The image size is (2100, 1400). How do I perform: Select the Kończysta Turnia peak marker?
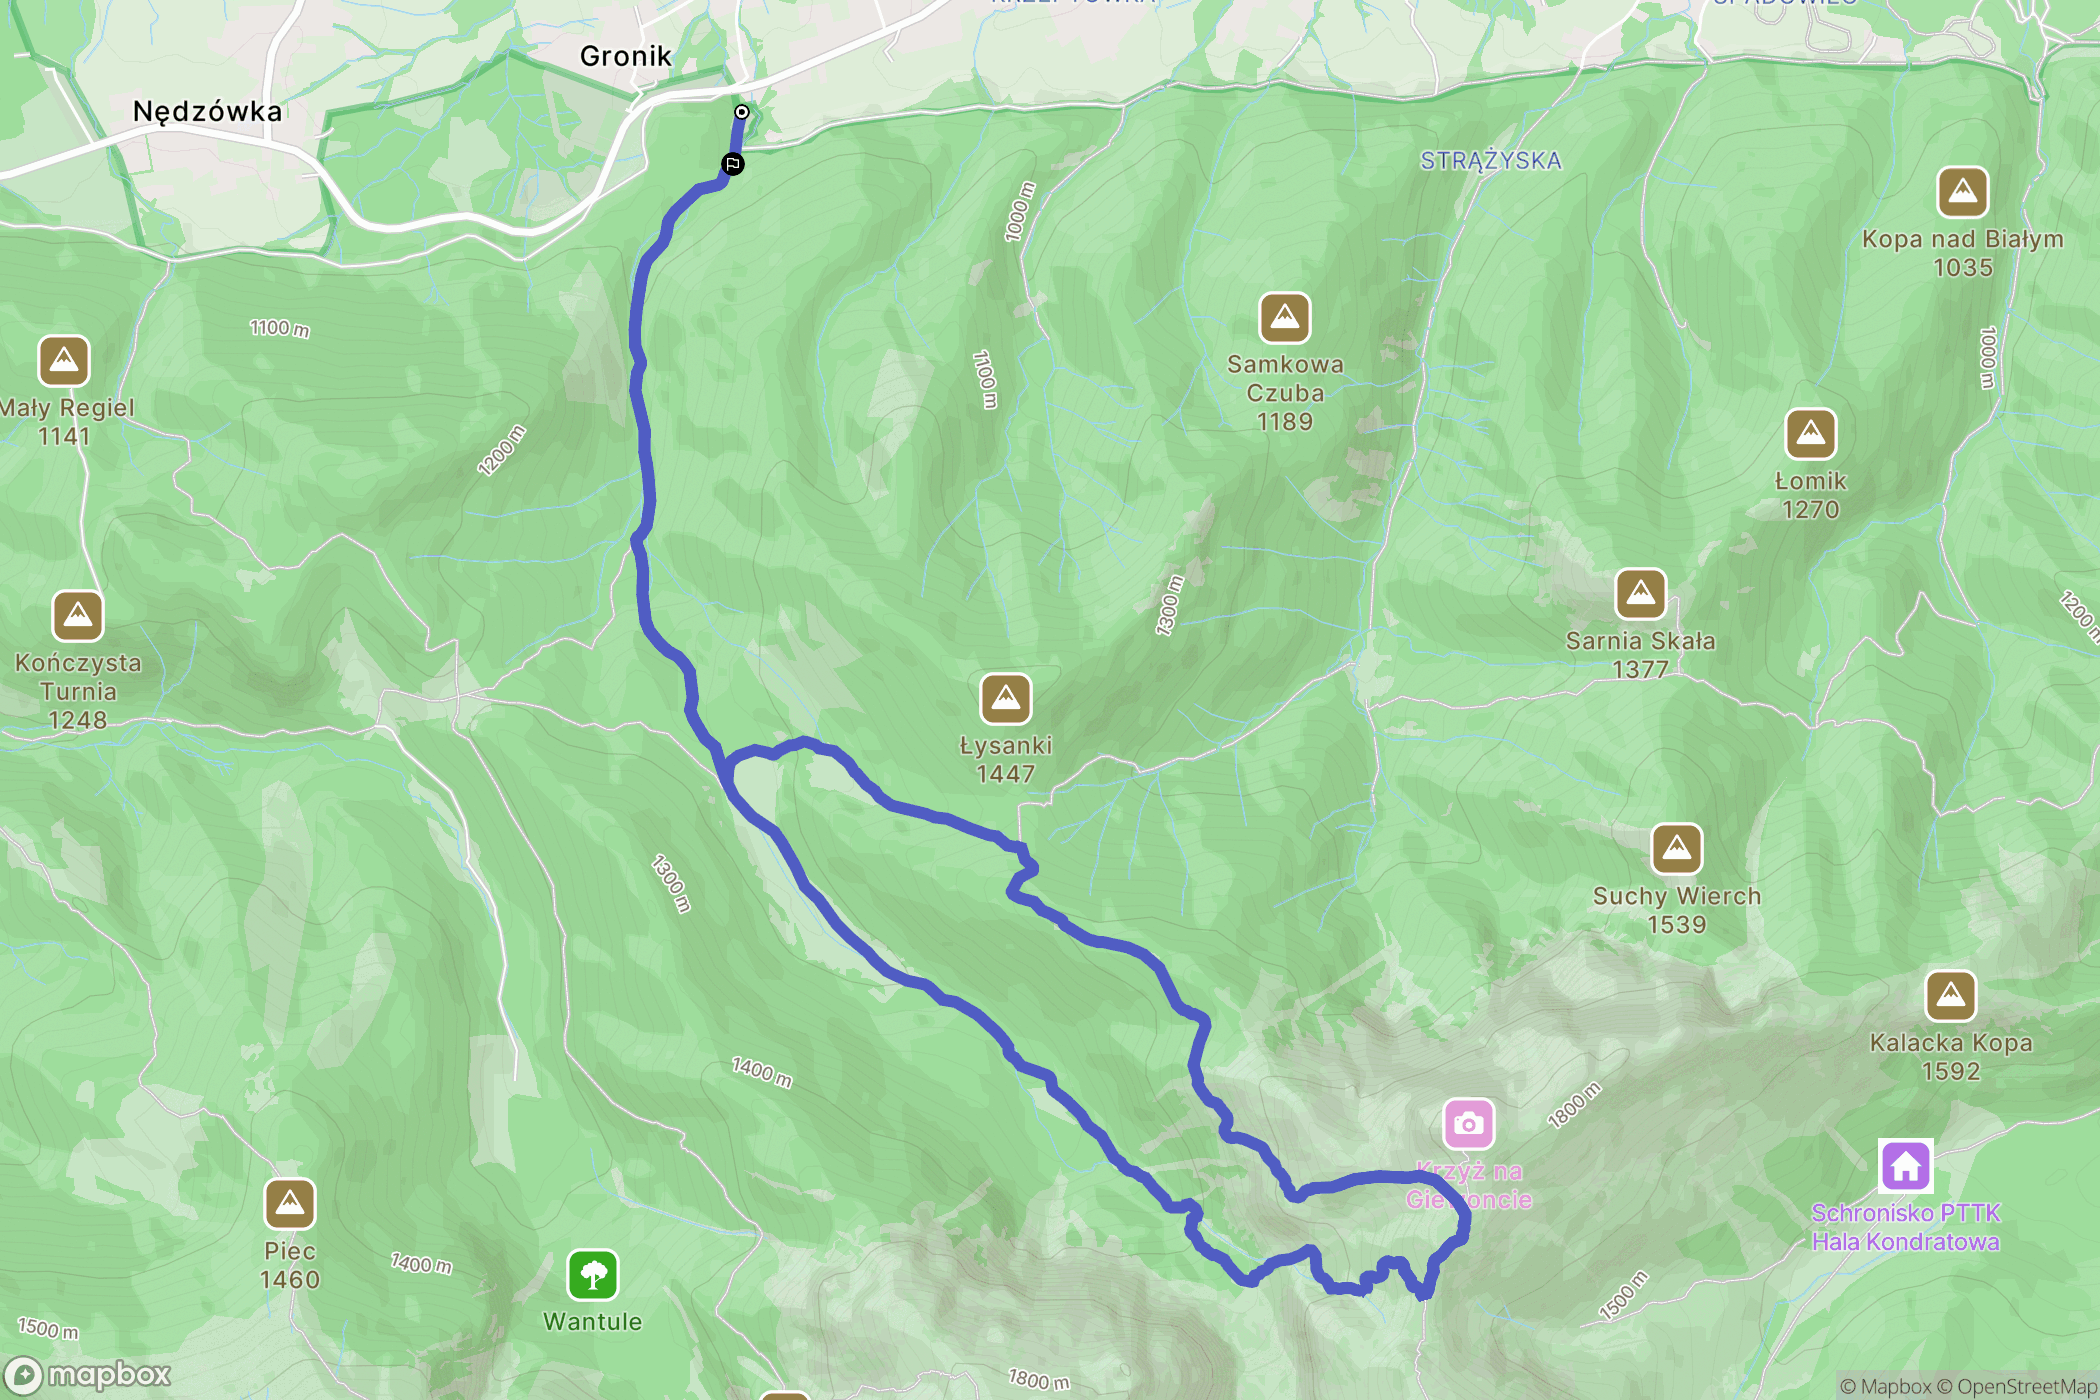[x=78, y=616]
